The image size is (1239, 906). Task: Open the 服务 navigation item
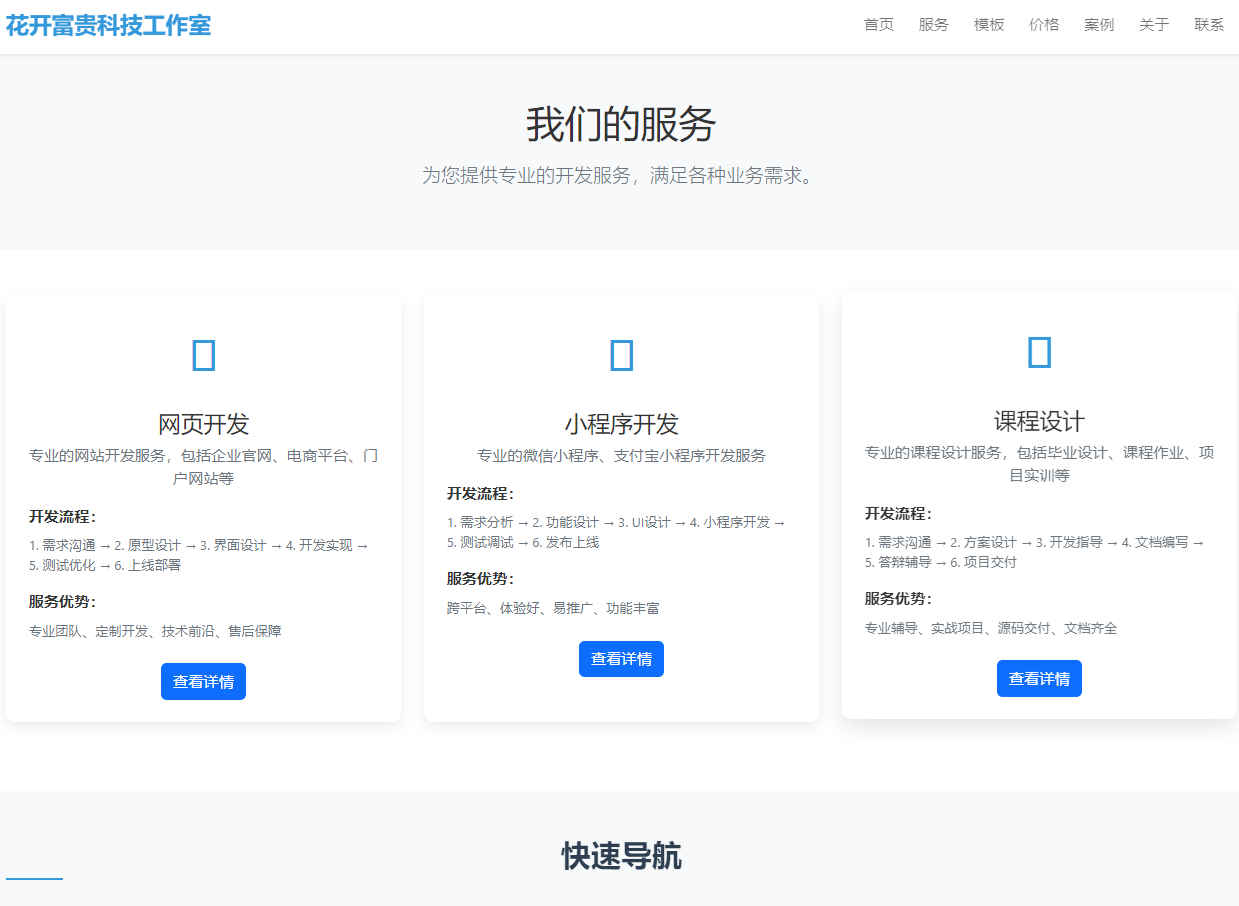933,24
